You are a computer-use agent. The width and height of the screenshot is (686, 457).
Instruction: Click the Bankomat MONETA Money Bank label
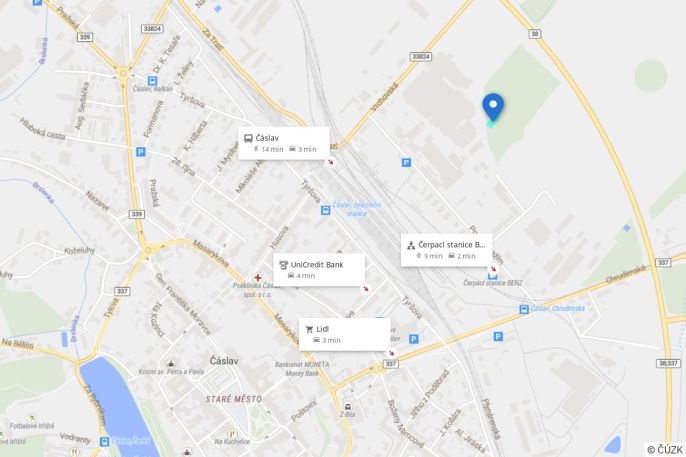[x=302, y=369]
